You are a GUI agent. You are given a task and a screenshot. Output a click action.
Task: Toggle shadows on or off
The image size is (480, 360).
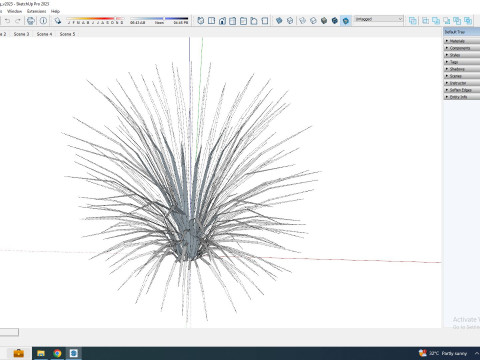[58, 21]
